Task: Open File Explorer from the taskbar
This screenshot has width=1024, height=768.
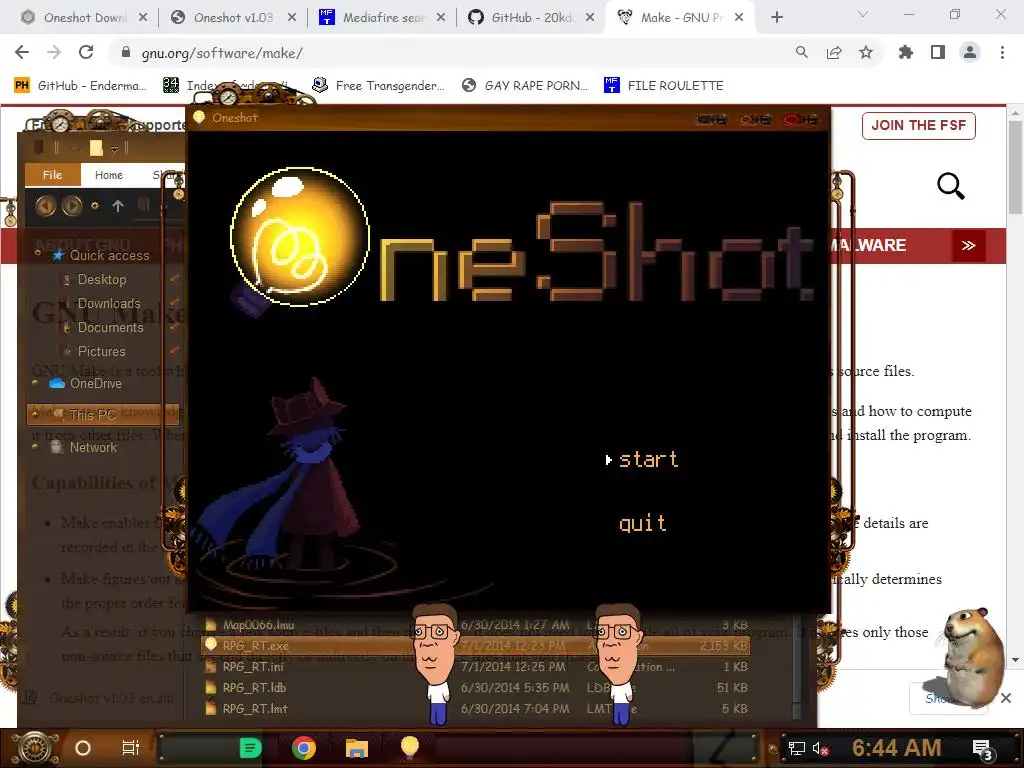Action: [357, 748]
